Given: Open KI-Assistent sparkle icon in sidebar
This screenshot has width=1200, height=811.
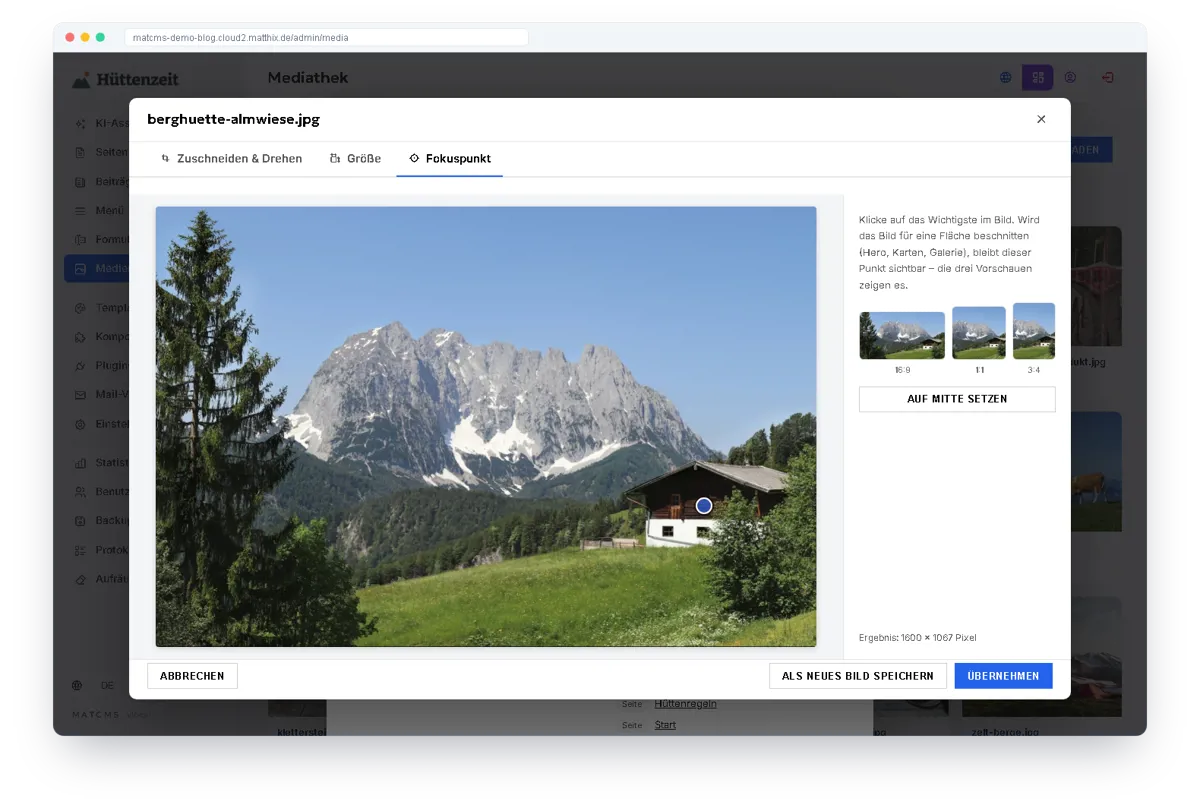Looking at the screenshot, I should [81, 124].
